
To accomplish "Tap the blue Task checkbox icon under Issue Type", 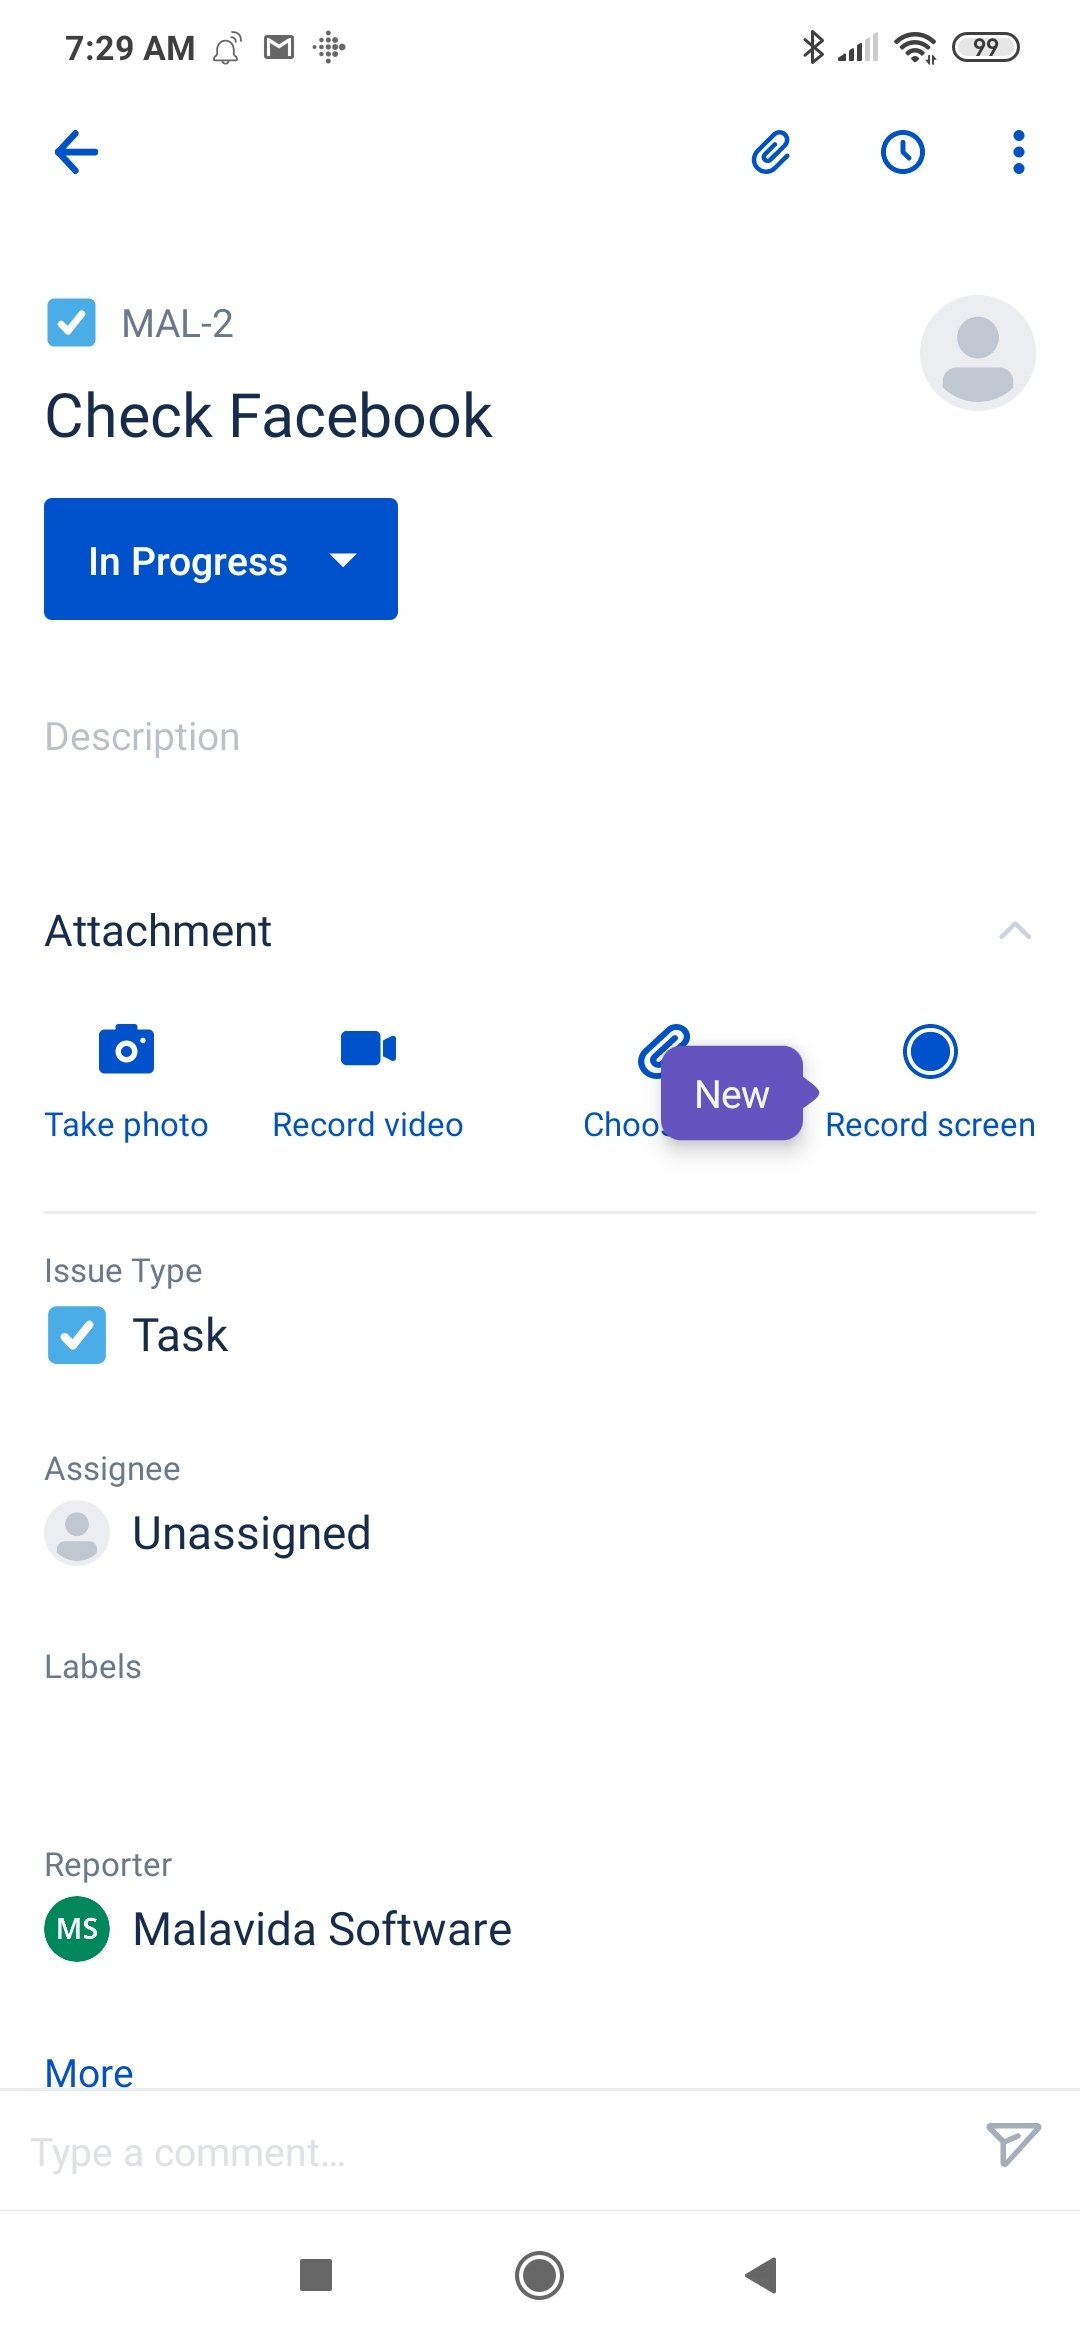I will coord(76,1335).
